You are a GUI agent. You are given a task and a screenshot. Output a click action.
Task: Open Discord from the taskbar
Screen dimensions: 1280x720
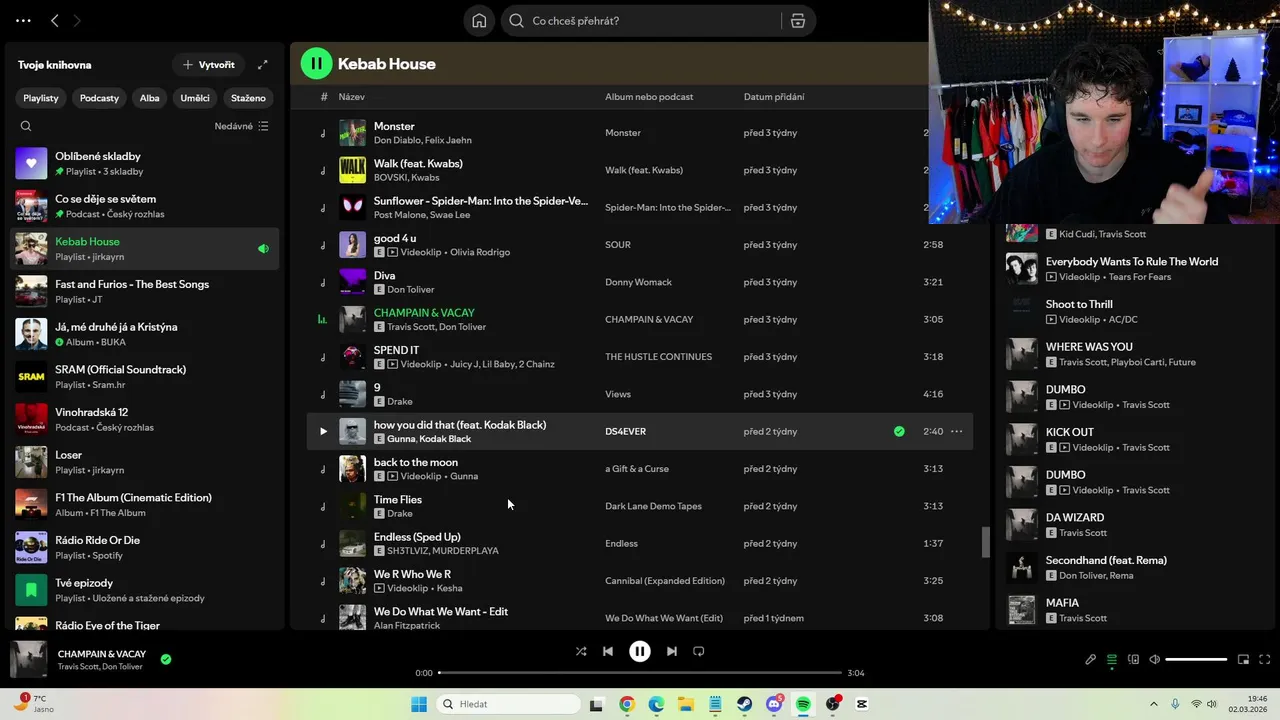point(774,704)
